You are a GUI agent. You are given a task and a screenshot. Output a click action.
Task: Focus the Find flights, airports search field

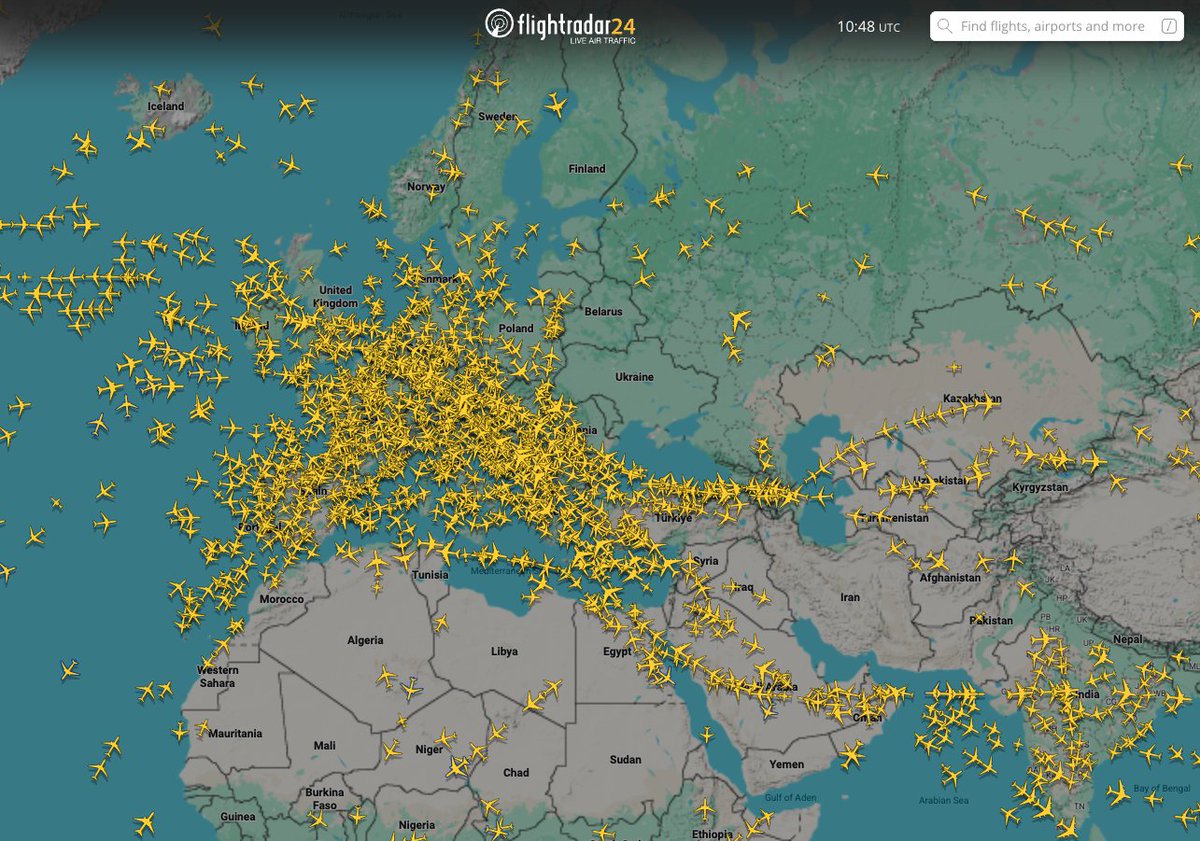[x=1057, y=27]
